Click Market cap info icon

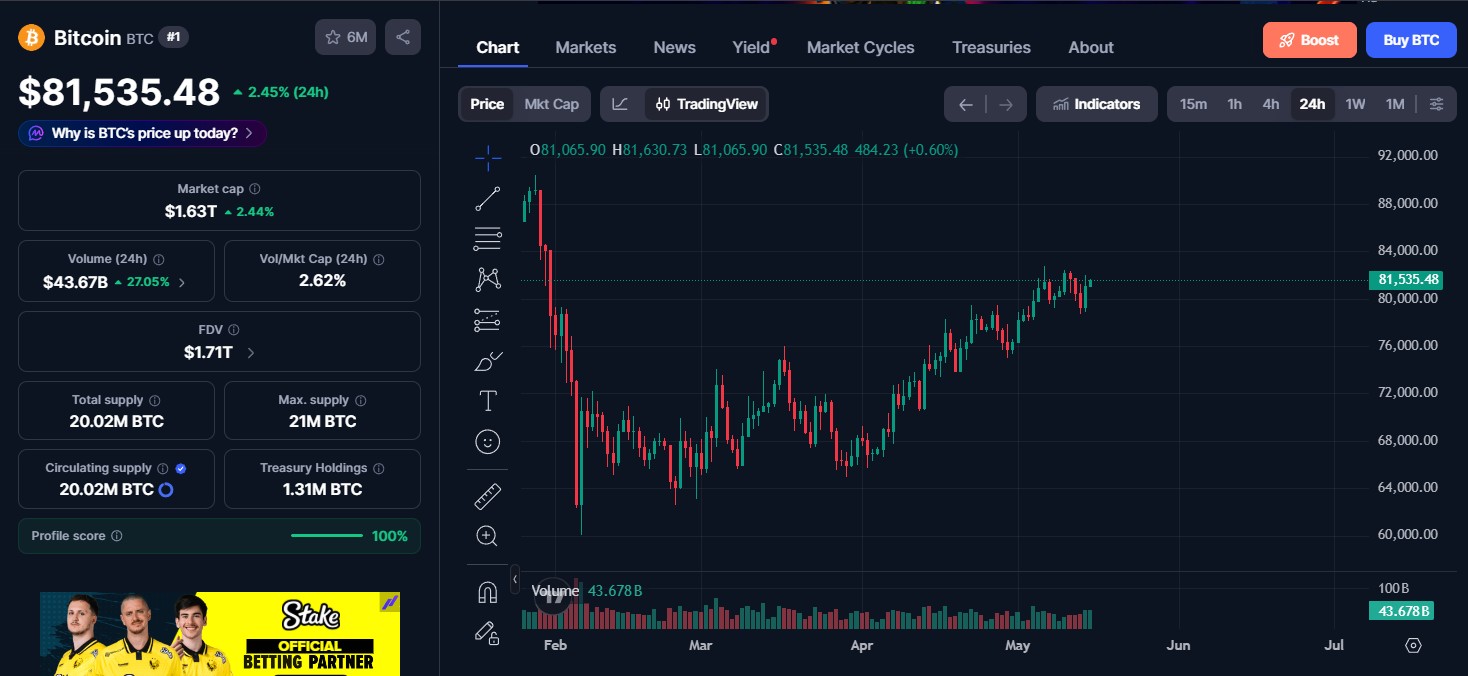[x=255, y=189]
